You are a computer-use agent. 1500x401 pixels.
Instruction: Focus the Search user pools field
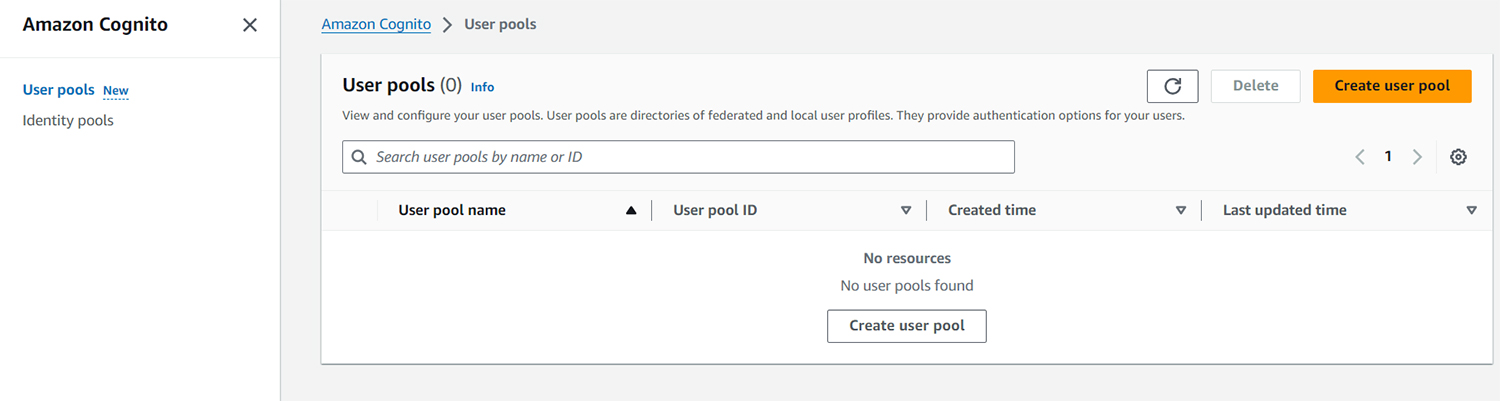pos(678,157)
